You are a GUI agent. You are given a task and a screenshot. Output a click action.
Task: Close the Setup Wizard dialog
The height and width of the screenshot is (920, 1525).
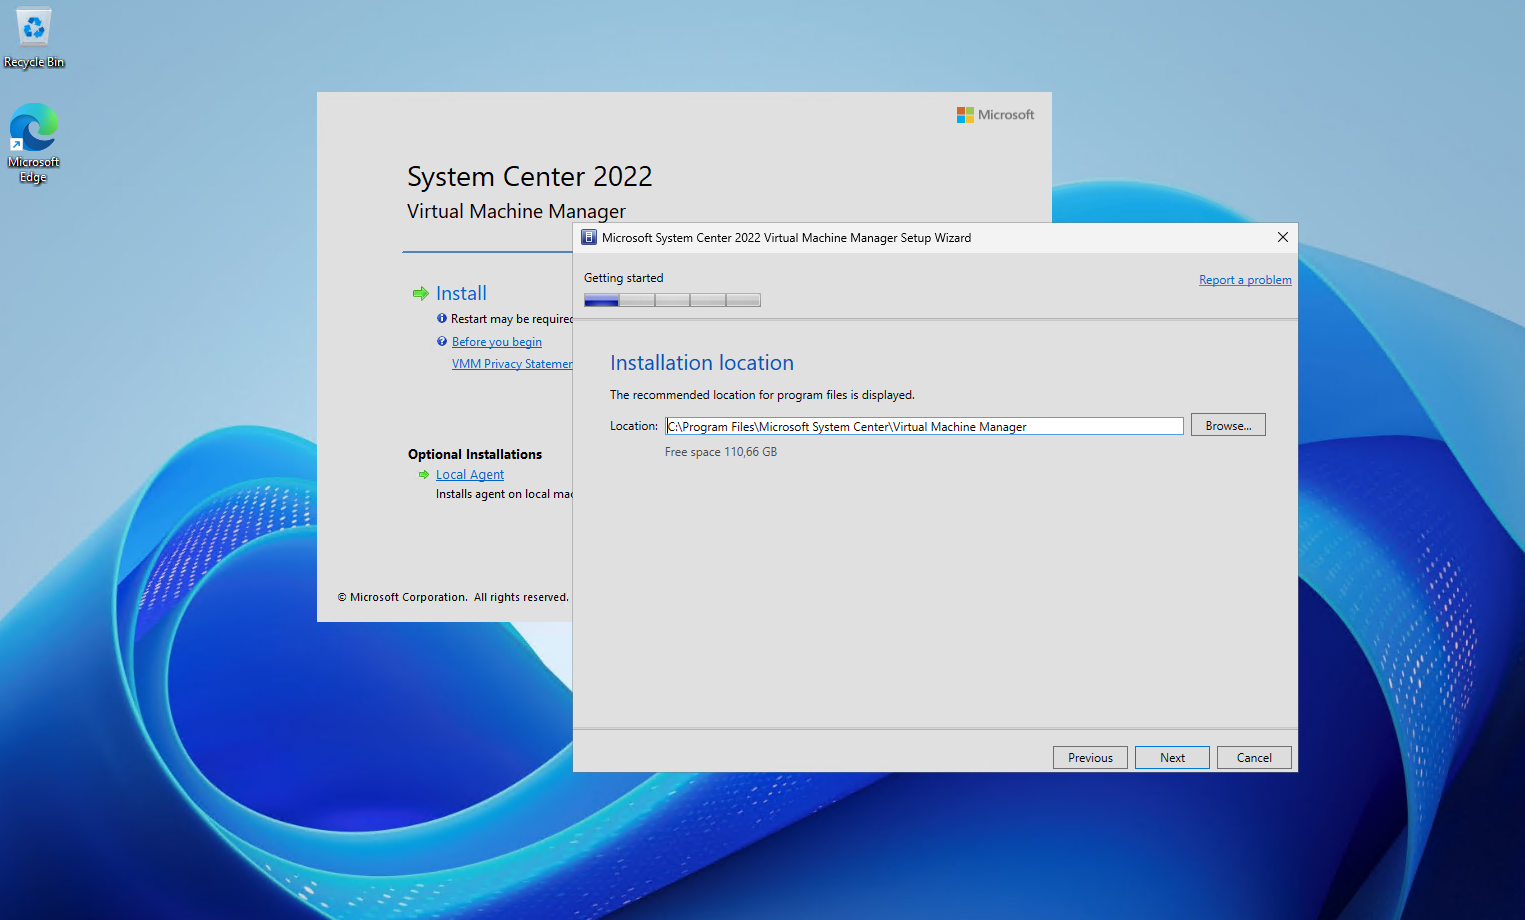[x=1282, y=237]
